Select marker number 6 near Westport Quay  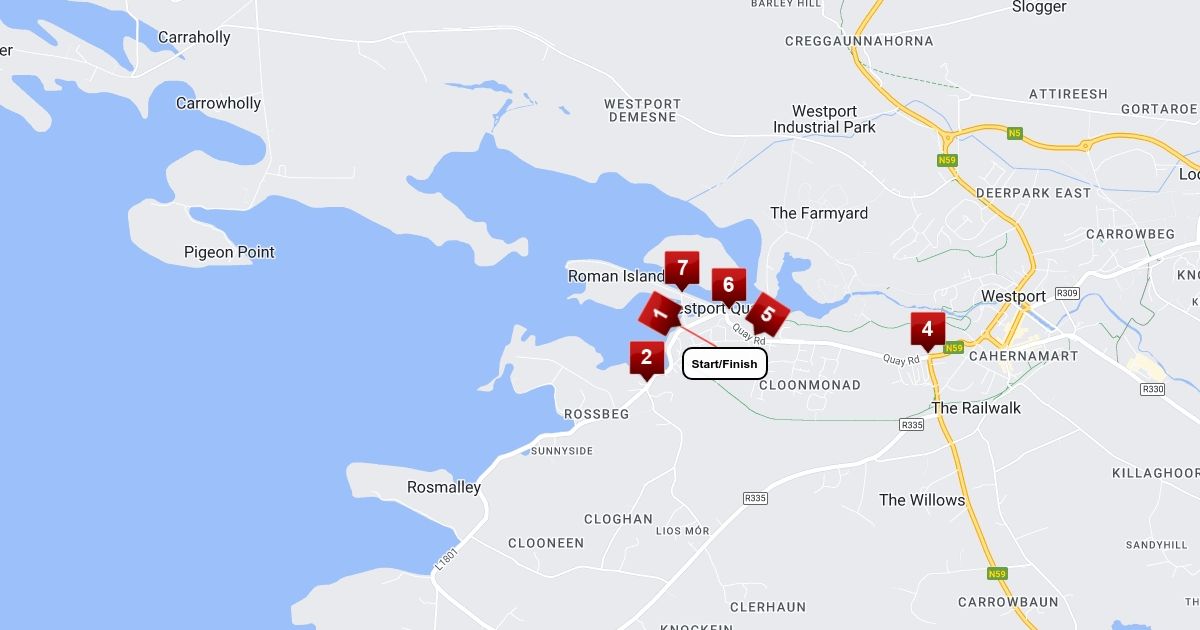pos(728,286)
